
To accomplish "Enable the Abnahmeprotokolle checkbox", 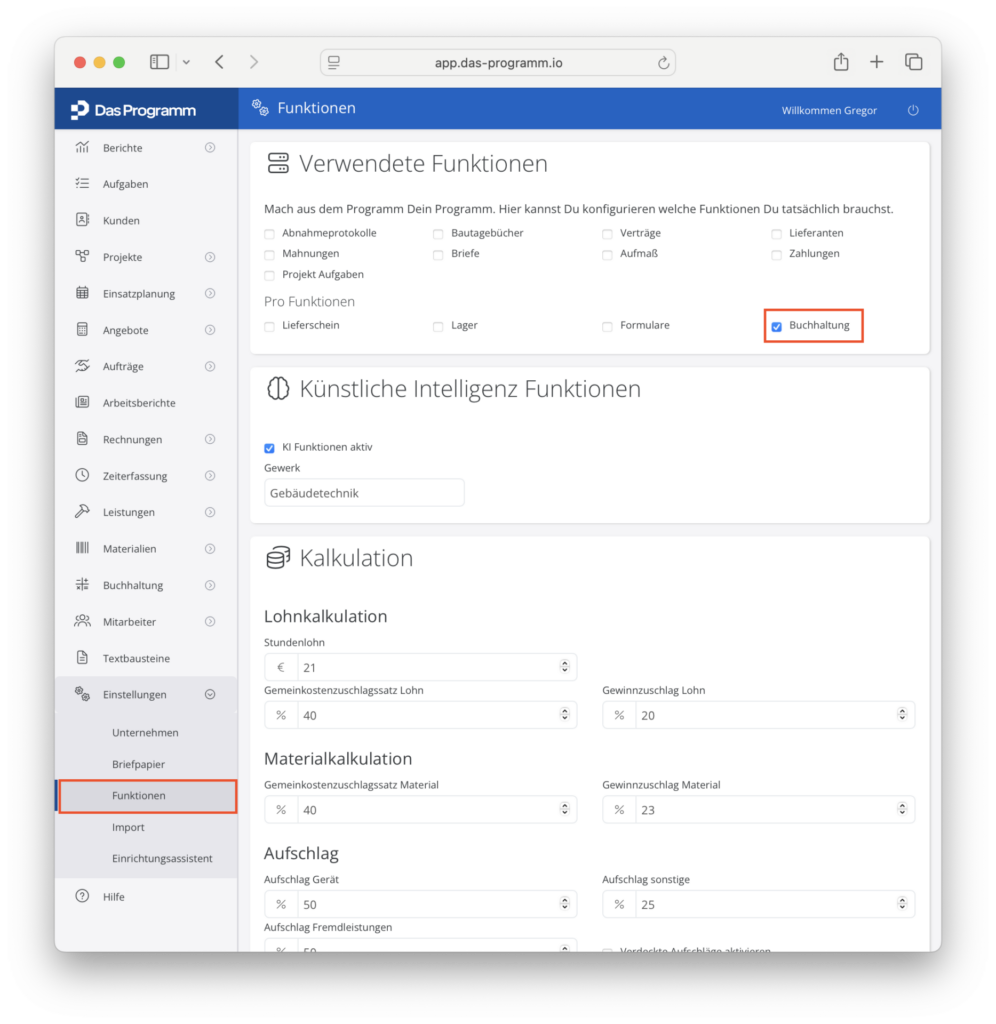I will (269, 234).
